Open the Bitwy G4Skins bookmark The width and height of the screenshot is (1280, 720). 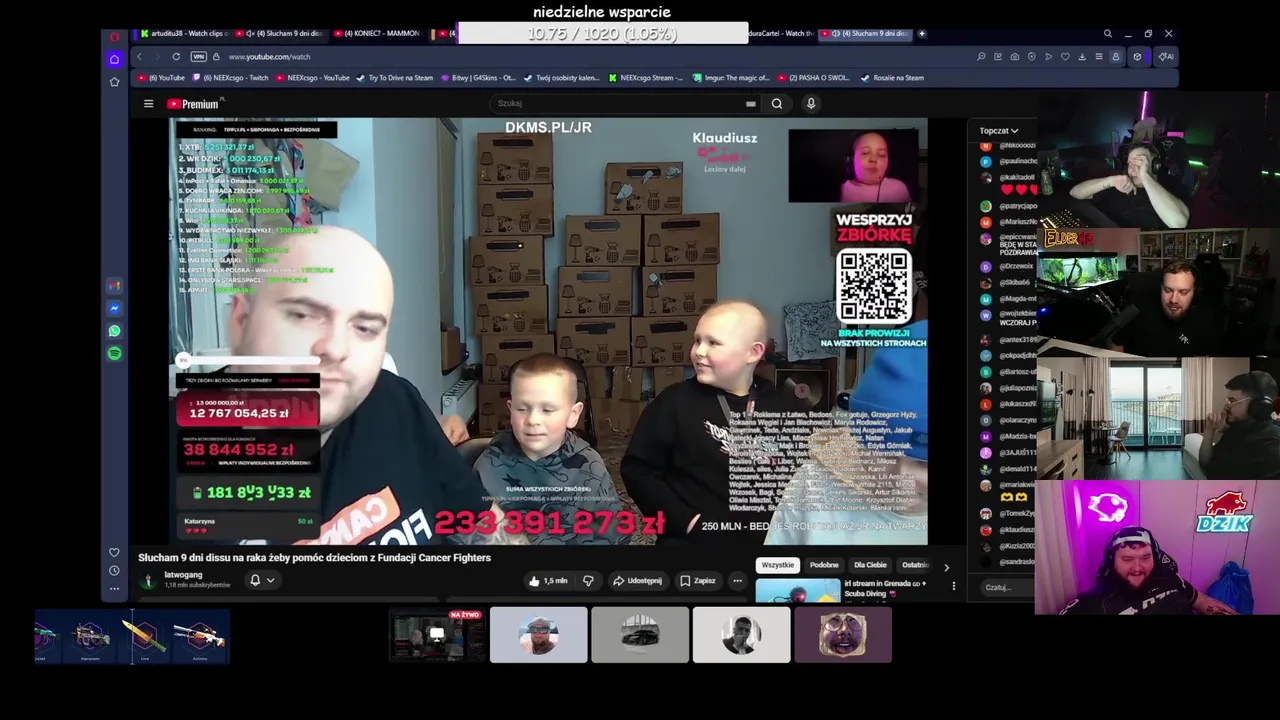478,78
